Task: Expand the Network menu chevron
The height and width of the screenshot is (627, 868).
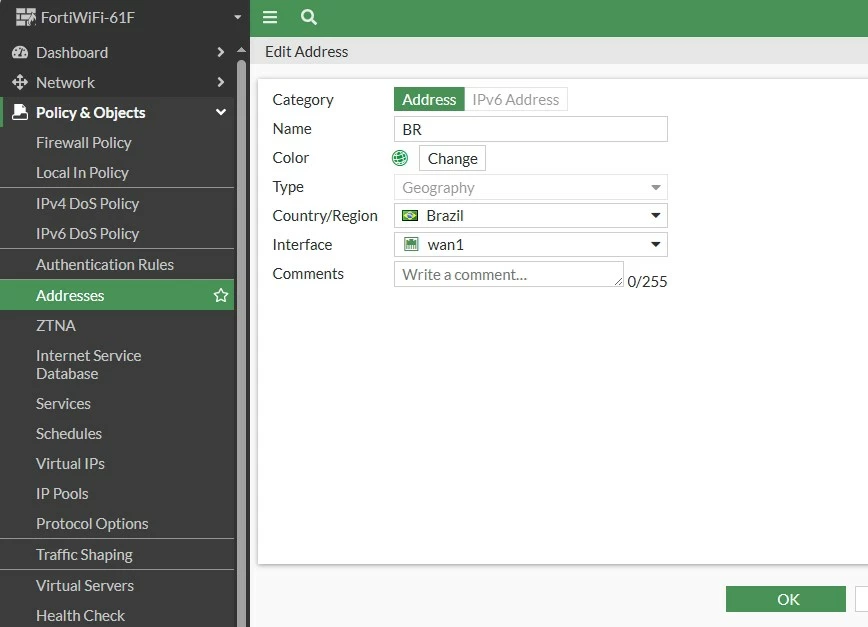Action: pyautogui.click(x=220, y=82)
